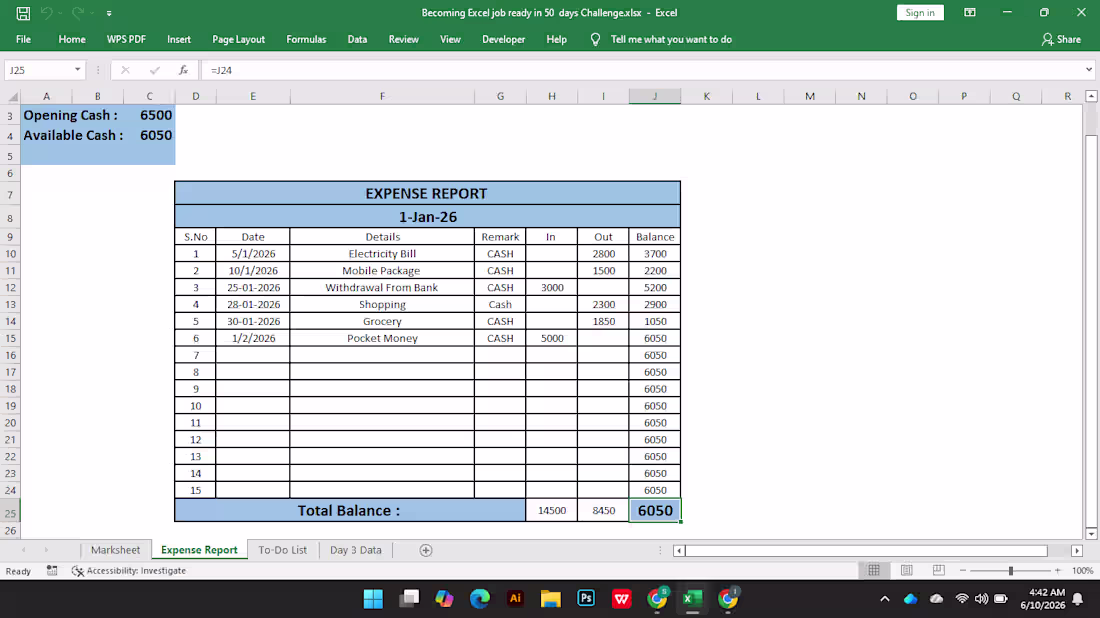The image size is (1100, 618).
Task: Click the Save icon in title bar
Action: pos(23,13)
